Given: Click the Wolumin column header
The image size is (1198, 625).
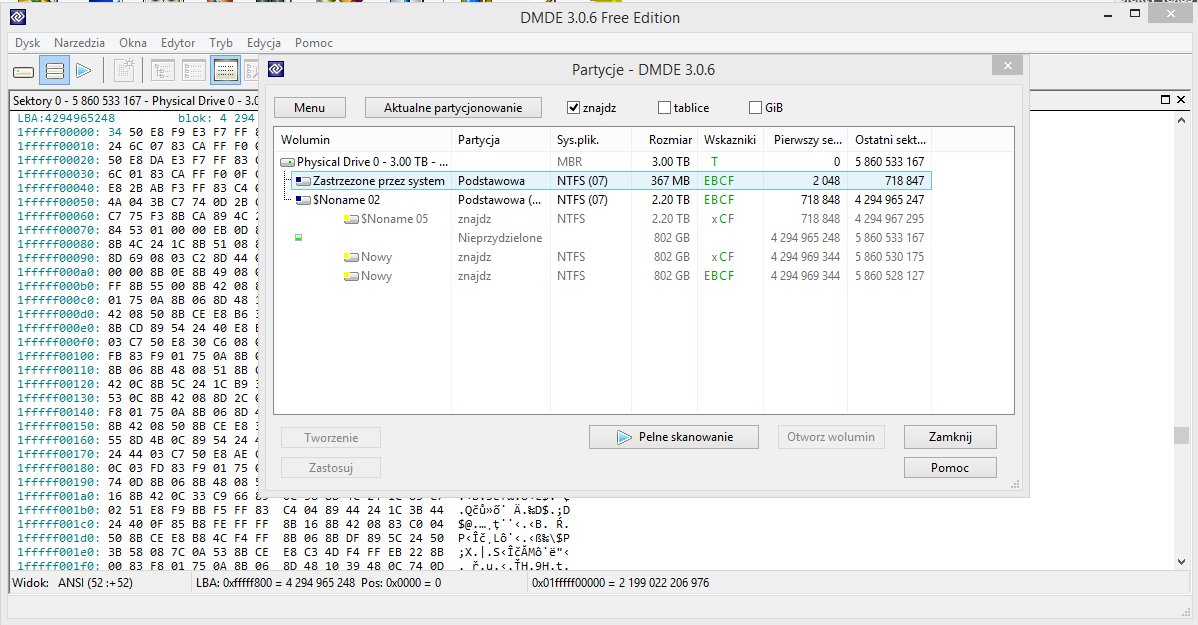Looking at the screenshot, I should (363, 140).
